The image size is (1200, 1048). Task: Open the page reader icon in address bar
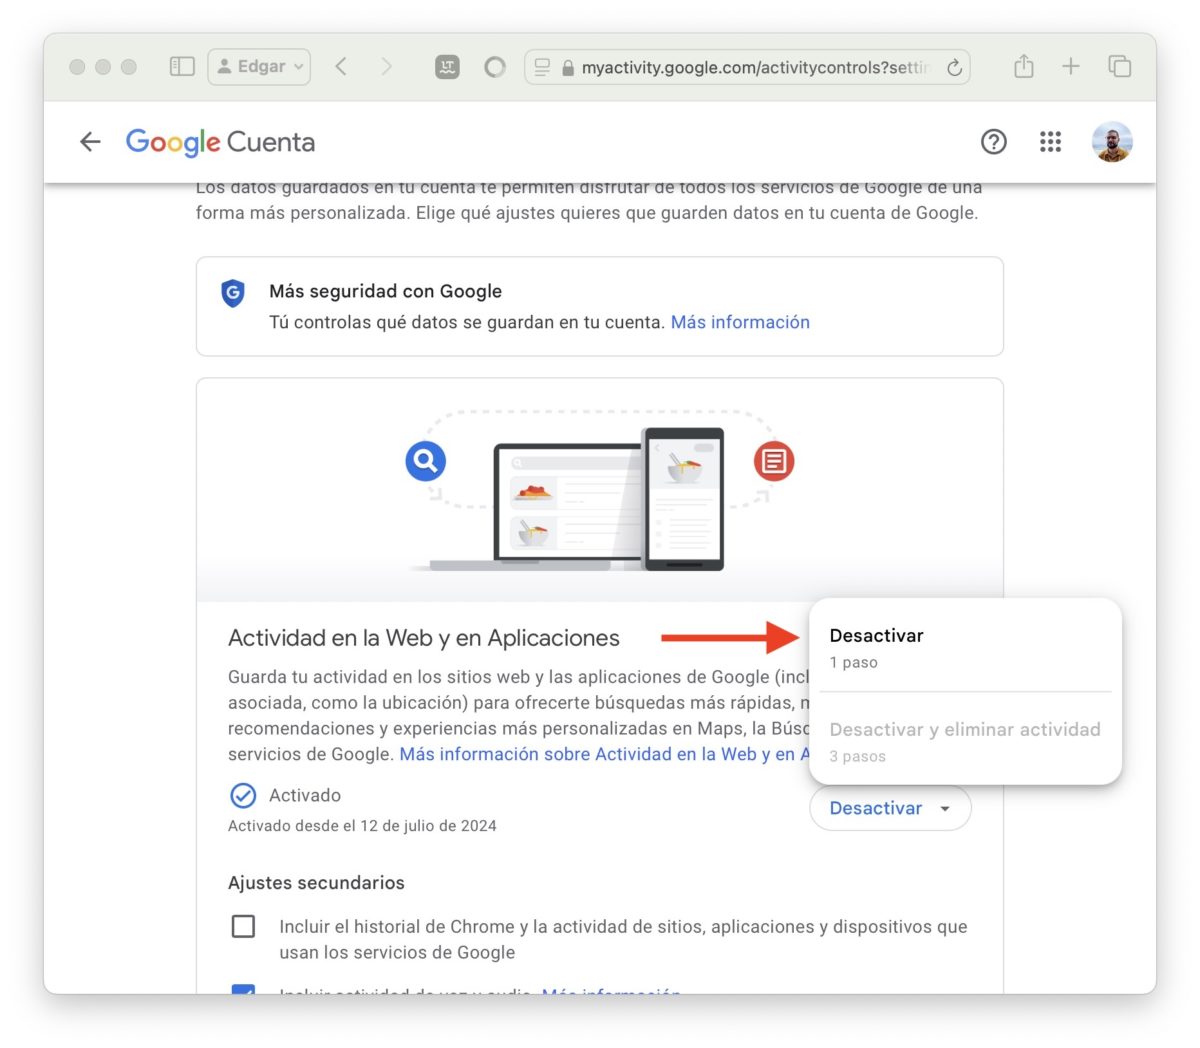pyautogui.click(x=542, y=67)
